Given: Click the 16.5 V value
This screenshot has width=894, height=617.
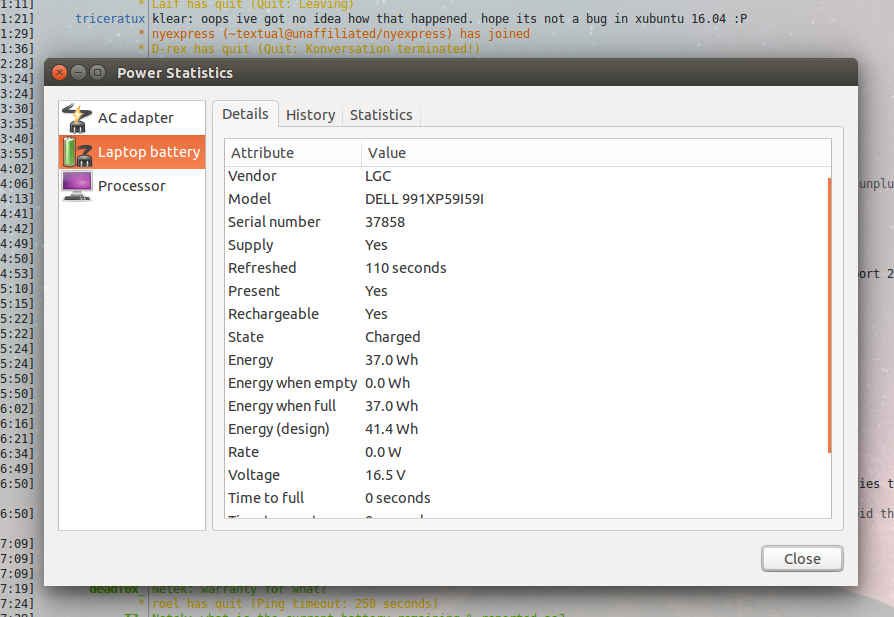Looking at the screenshot, I should 385,475.
